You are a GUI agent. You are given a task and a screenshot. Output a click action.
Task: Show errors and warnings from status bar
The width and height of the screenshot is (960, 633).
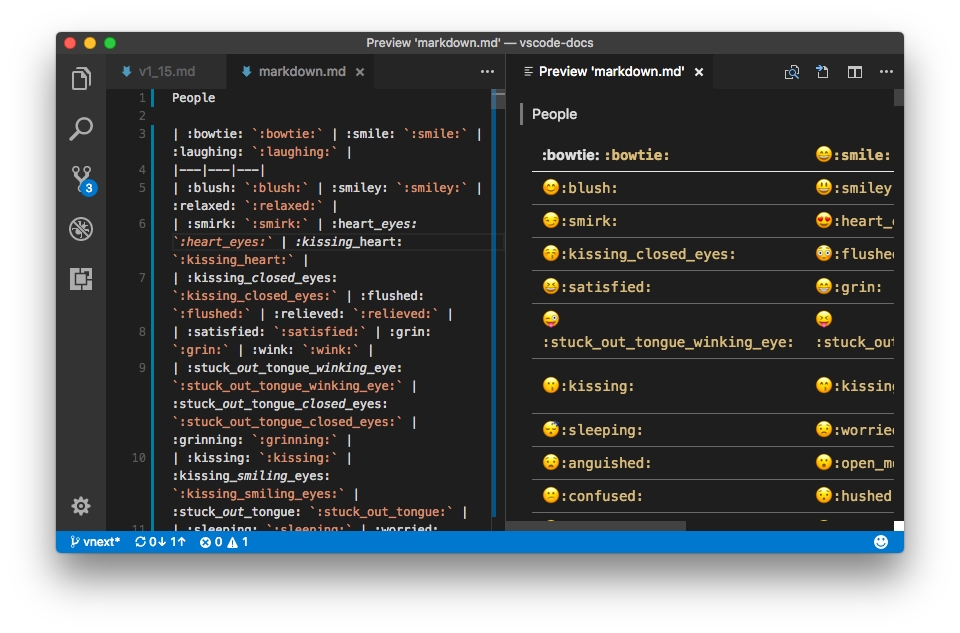[x=224, y=542]
